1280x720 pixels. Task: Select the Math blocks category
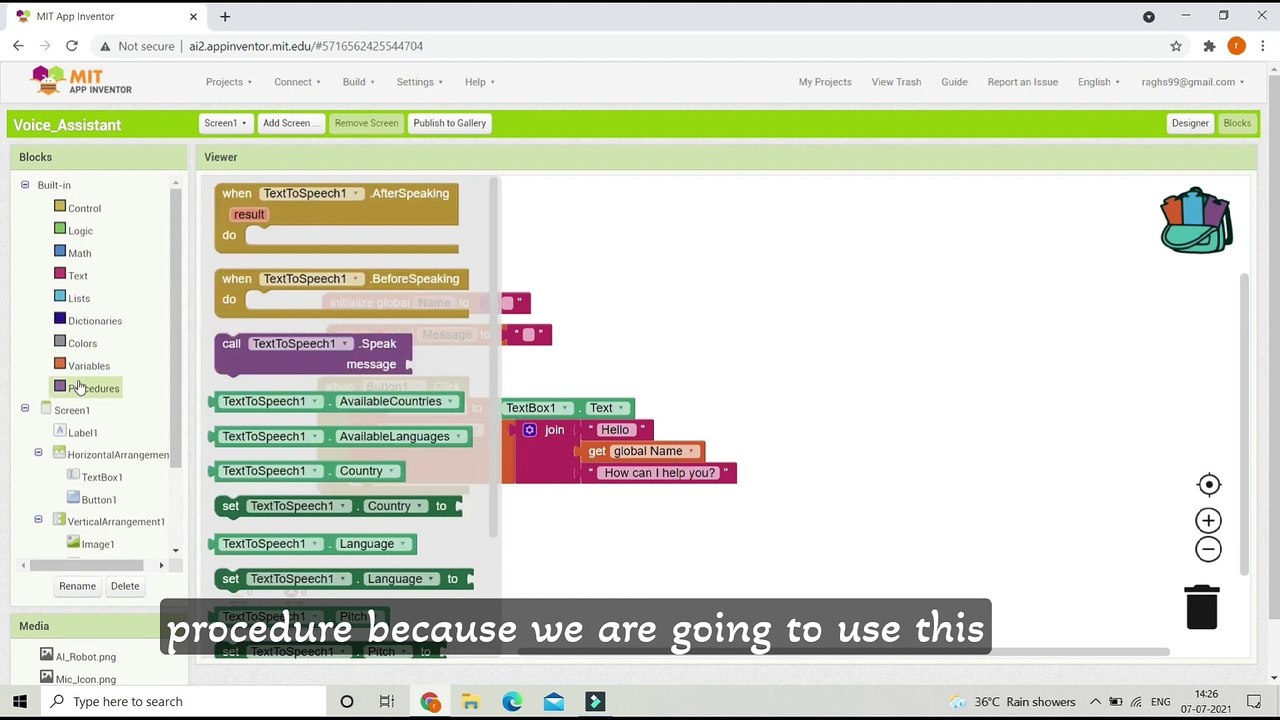point(79,254)
